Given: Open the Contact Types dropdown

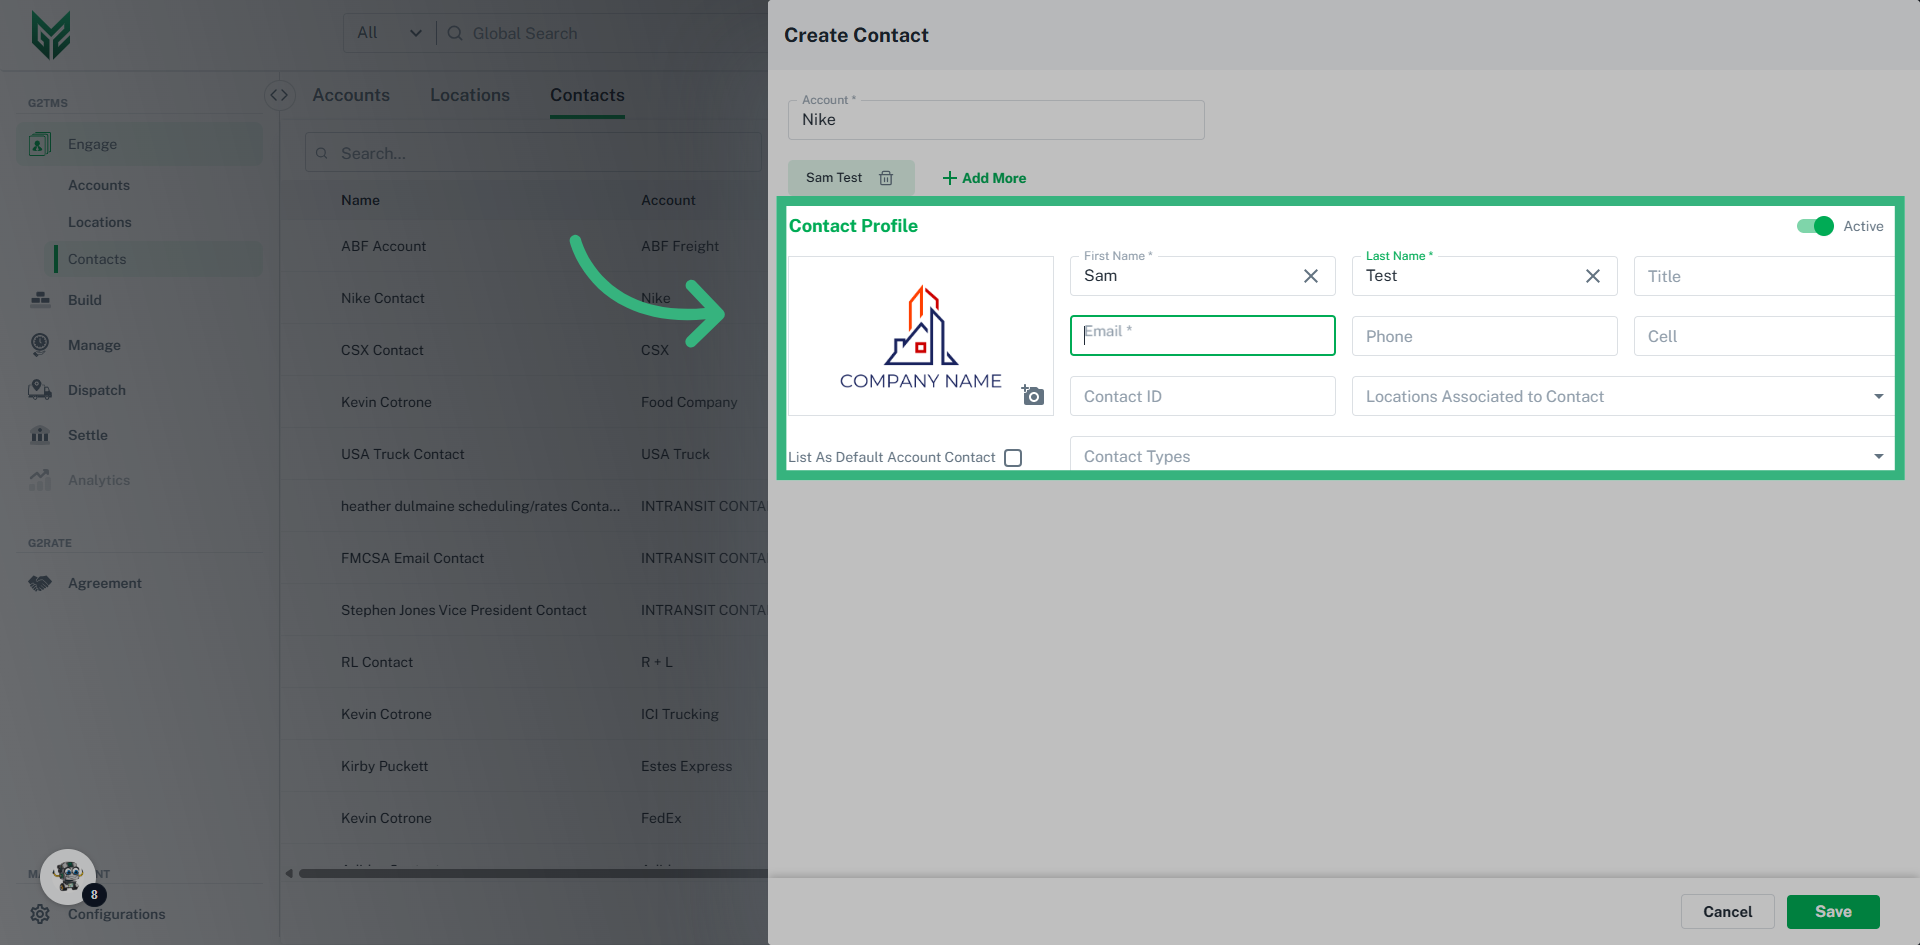Looking at the screenshot, I should (x=1879, y=455).
